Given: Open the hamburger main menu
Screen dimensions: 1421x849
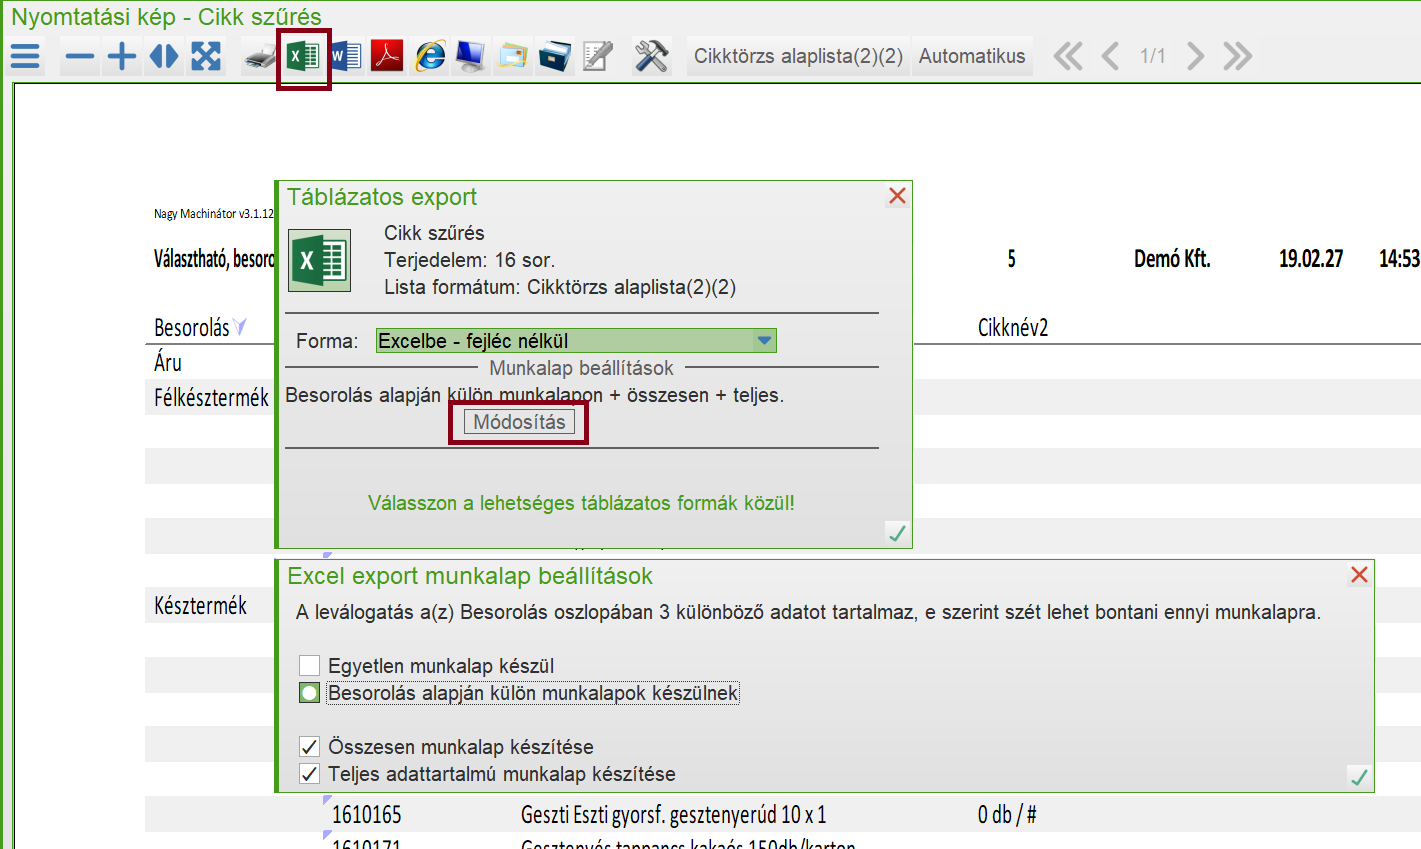Looking at the screenshot, I should [25, 56].
